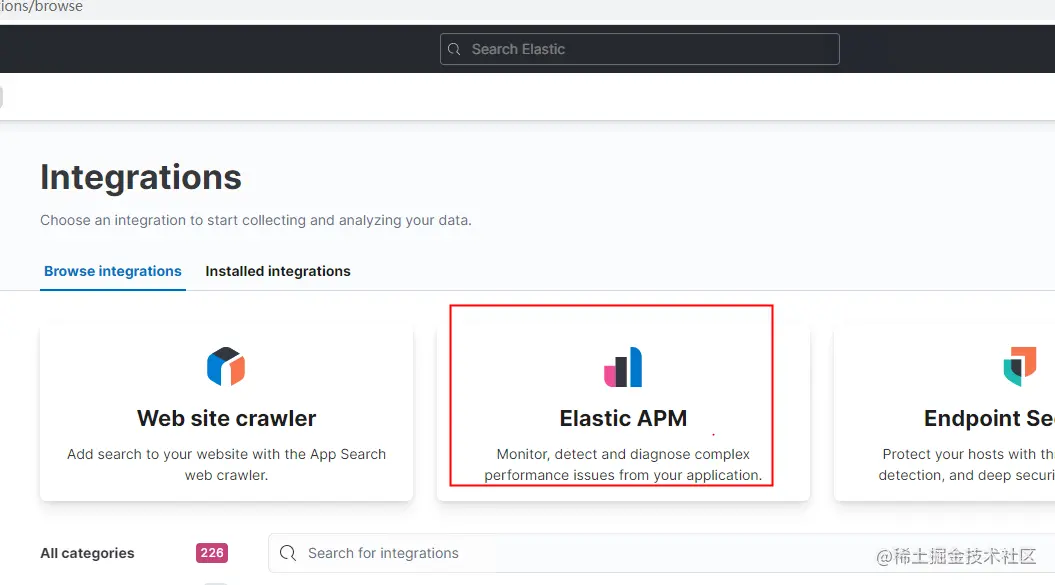The image size is (1055, 585).
Task: Click the magnifier icon in Search Elastic
Action: coord(454,49)
